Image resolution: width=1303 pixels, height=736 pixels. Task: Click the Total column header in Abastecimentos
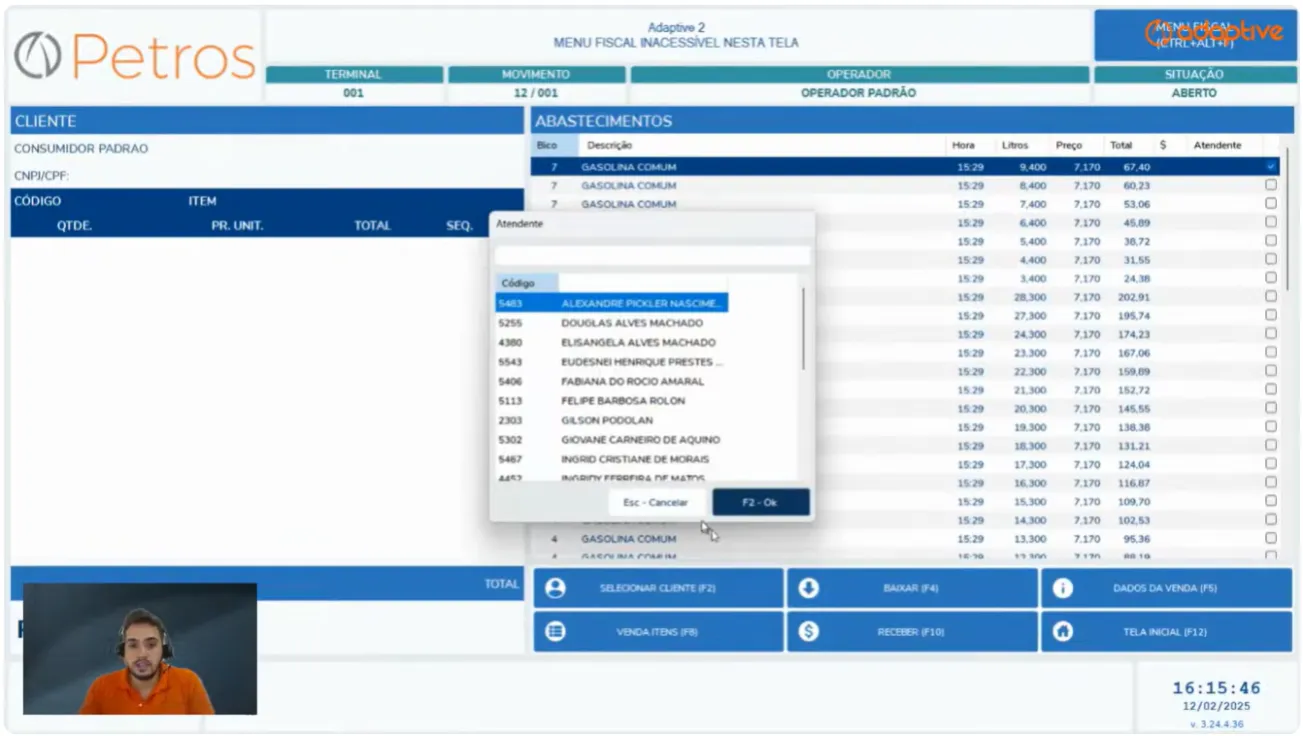[x=1129, y=145]
